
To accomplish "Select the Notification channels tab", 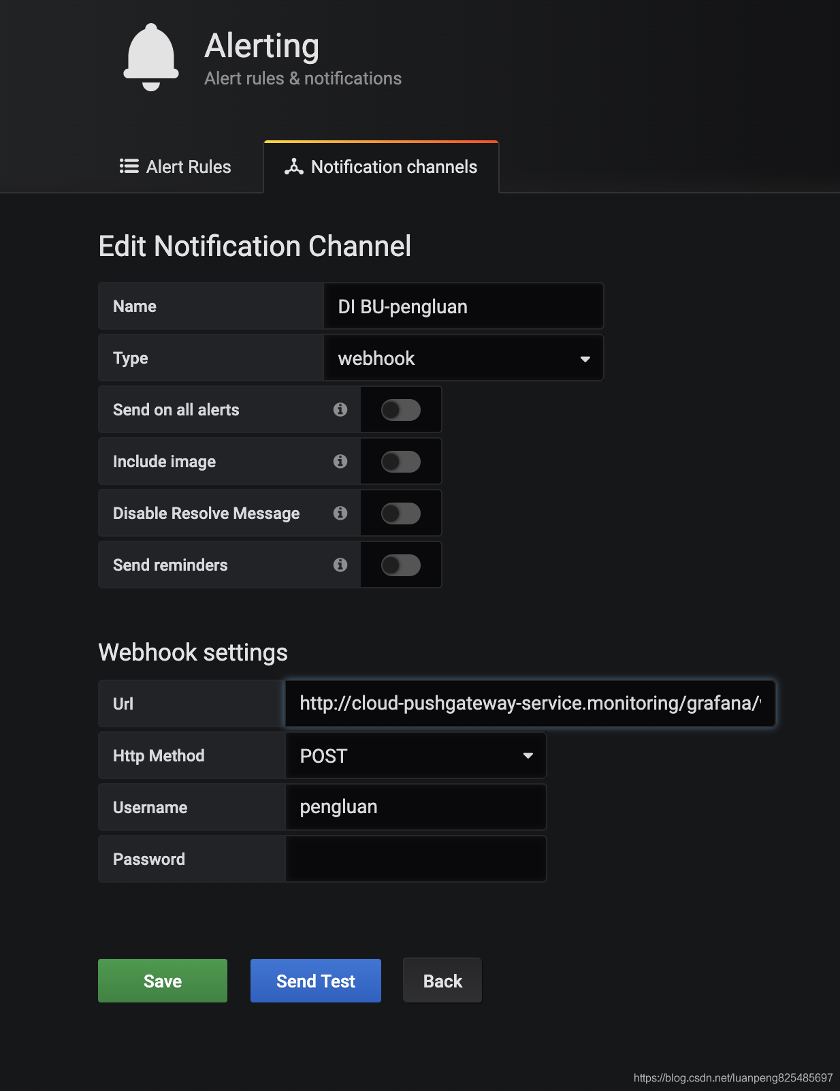I will click(x=381, y=167).
